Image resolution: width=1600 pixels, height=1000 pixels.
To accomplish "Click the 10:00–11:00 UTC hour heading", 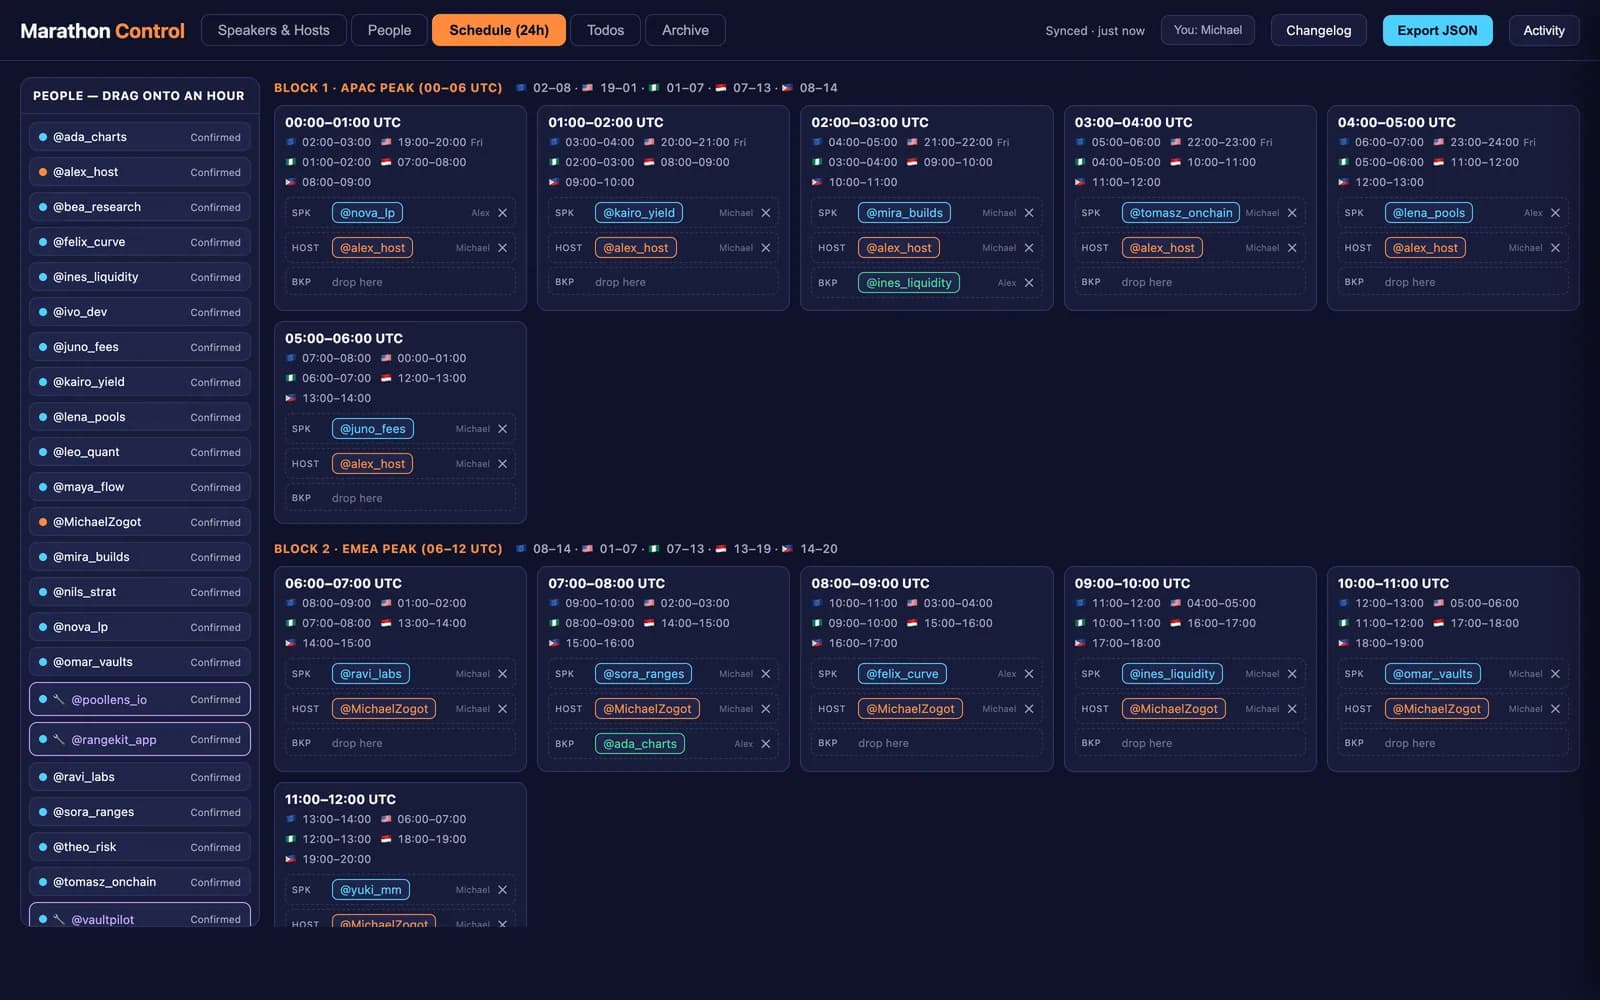I will (1393, 583).
